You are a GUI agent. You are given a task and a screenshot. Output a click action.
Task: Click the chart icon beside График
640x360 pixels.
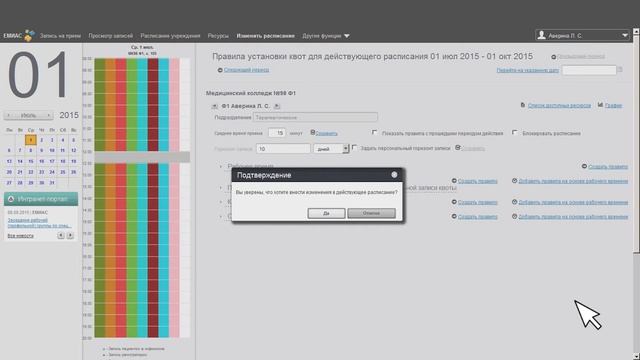pyautogui.click(x=600, y=105)
